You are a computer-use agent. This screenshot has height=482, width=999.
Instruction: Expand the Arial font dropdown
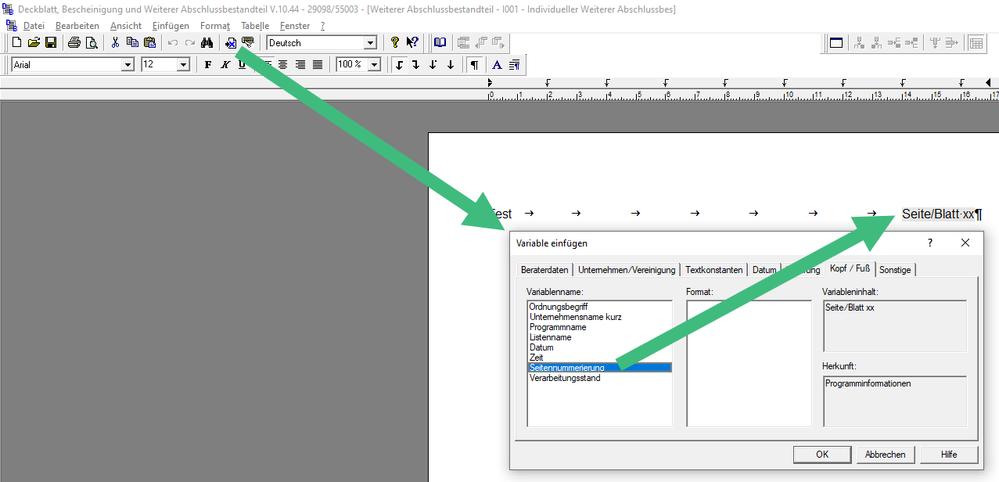tap(127, 65)
